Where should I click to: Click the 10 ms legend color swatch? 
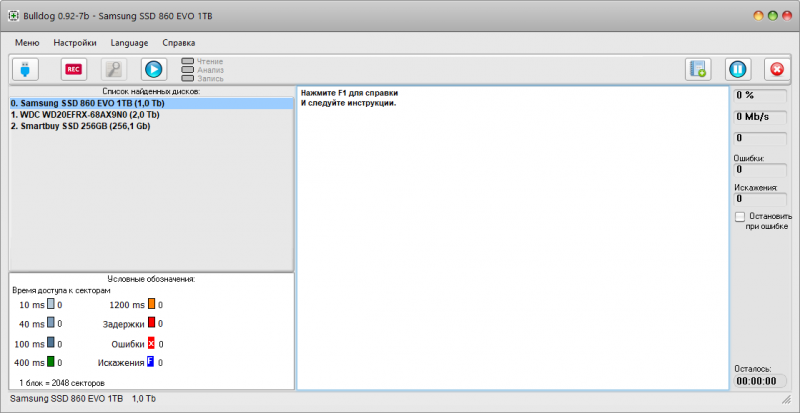[51, 304]
